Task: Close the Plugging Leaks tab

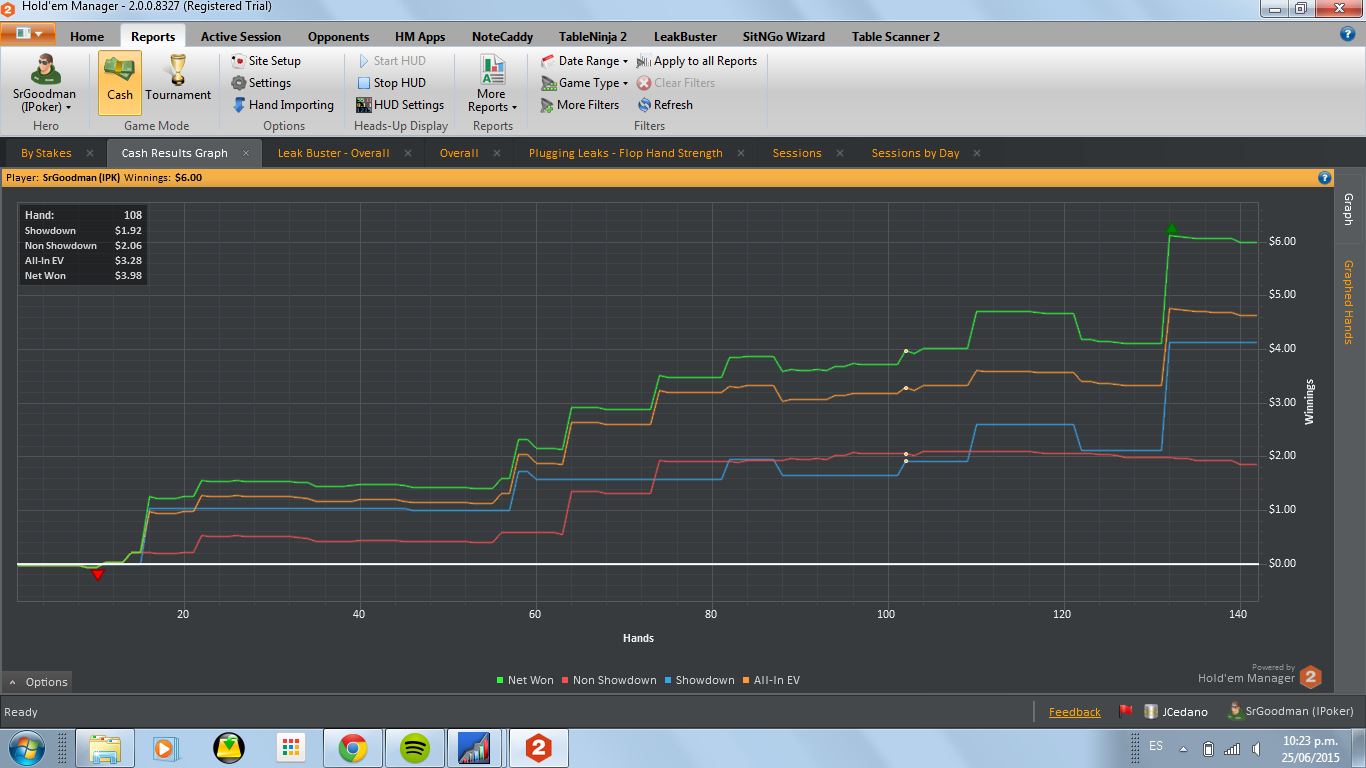Action: (x=741, y=153)
